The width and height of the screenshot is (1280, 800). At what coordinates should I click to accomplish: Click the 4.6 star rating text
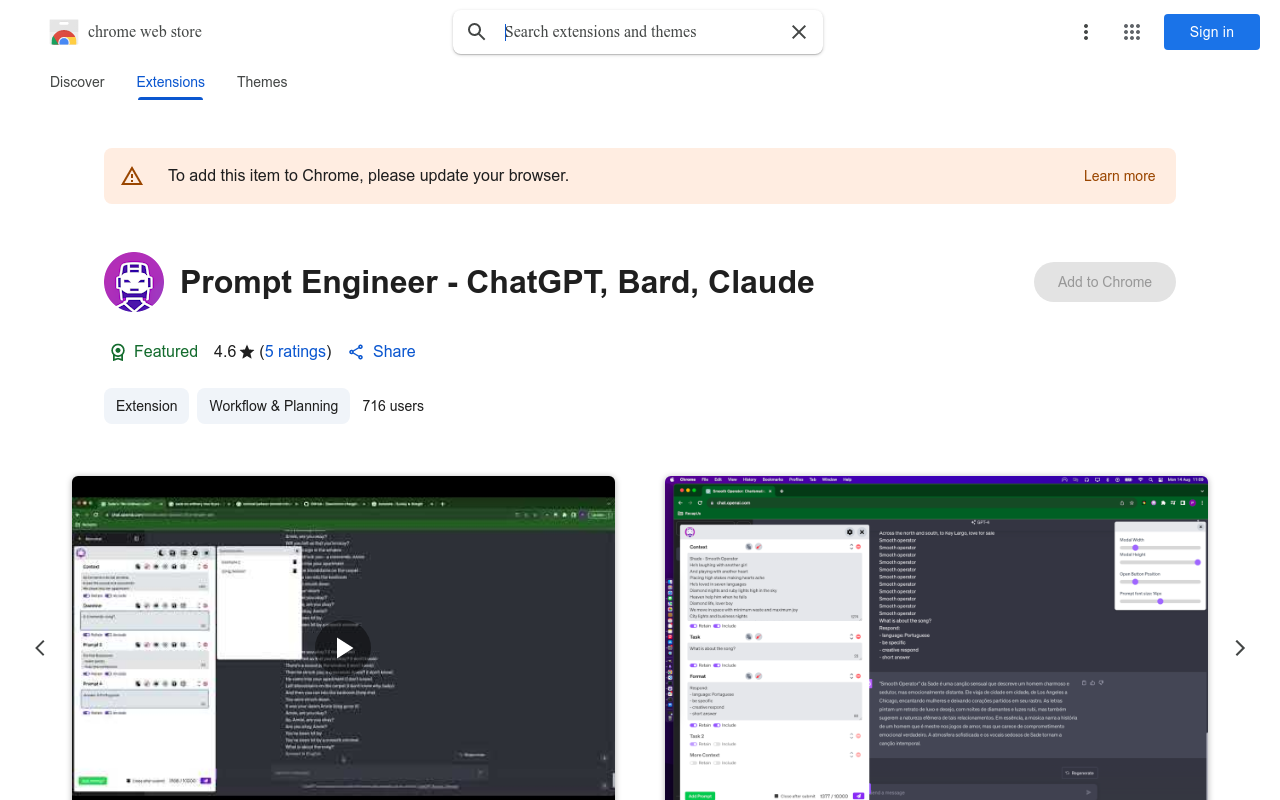click(x=234, y=352)
